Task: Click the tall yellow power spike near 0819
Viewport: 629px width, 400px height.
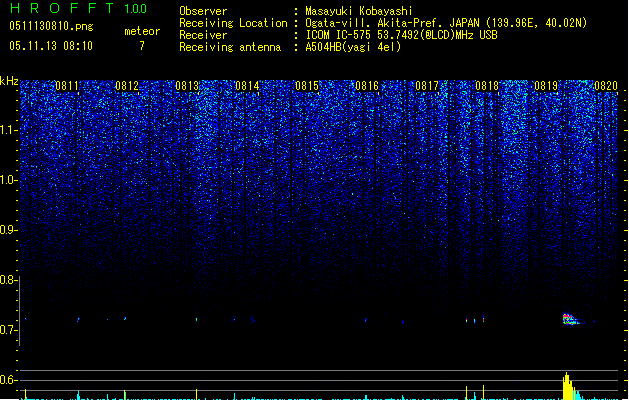Action: (x=567, y=386)
